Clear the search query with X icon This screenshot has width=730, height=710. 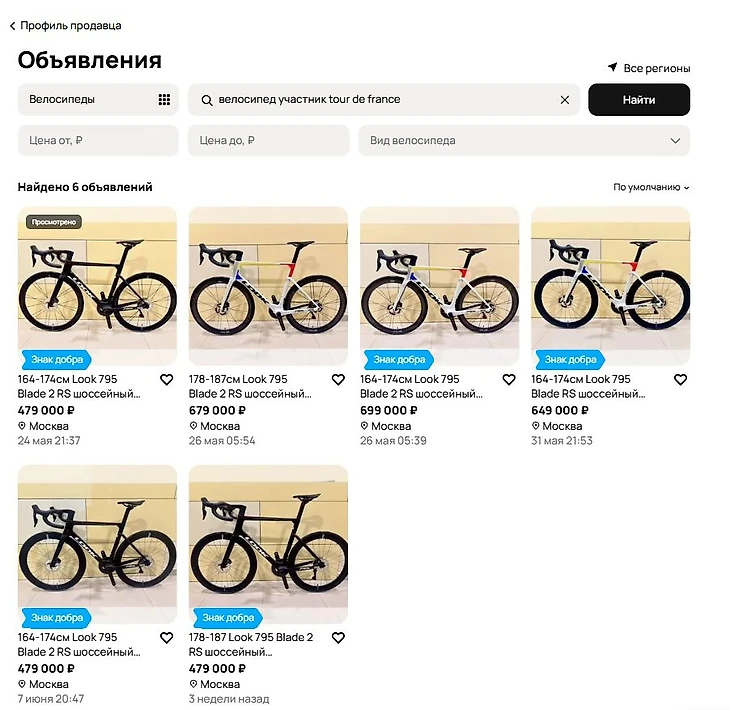(564, 100)
